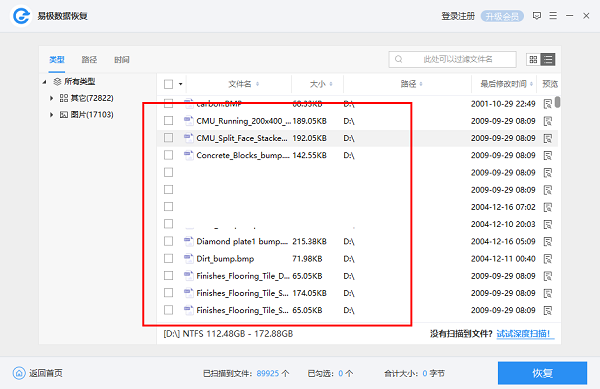Screen dimensions: 600x389
Task: Preview the 174.05KB Finishes_Flooring_Tile_S file
Action: (548, 293)
